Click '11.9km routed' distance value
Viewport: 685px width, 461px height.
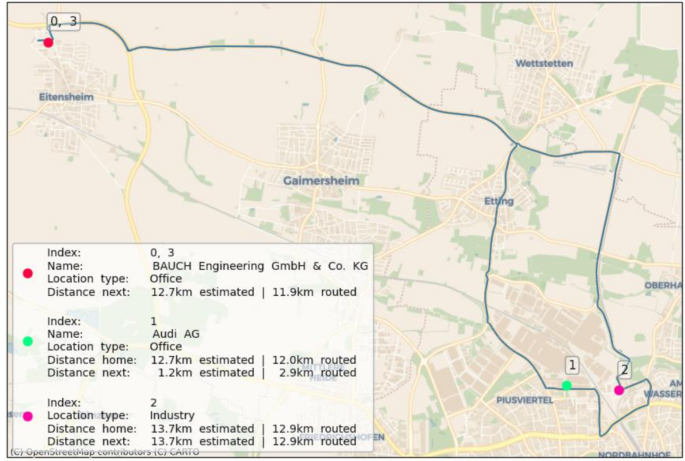tap(315, 292)
